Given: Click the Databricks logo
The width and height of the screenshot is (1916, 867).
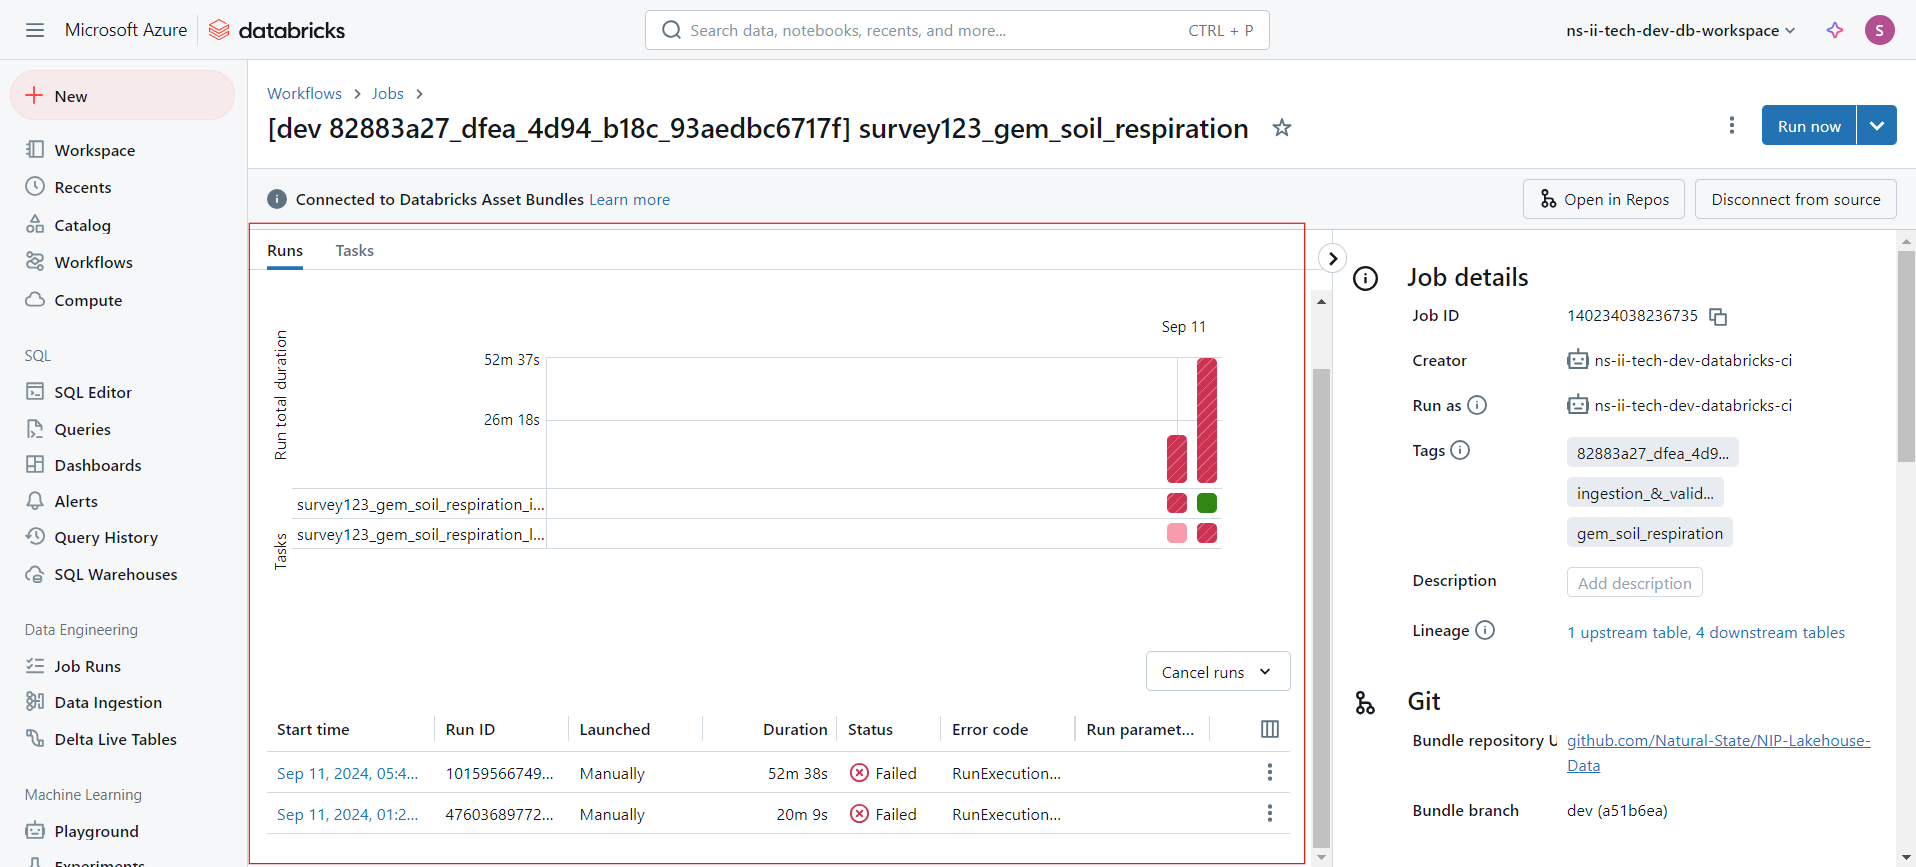Looking at the screenshot, I should point(277,30).
